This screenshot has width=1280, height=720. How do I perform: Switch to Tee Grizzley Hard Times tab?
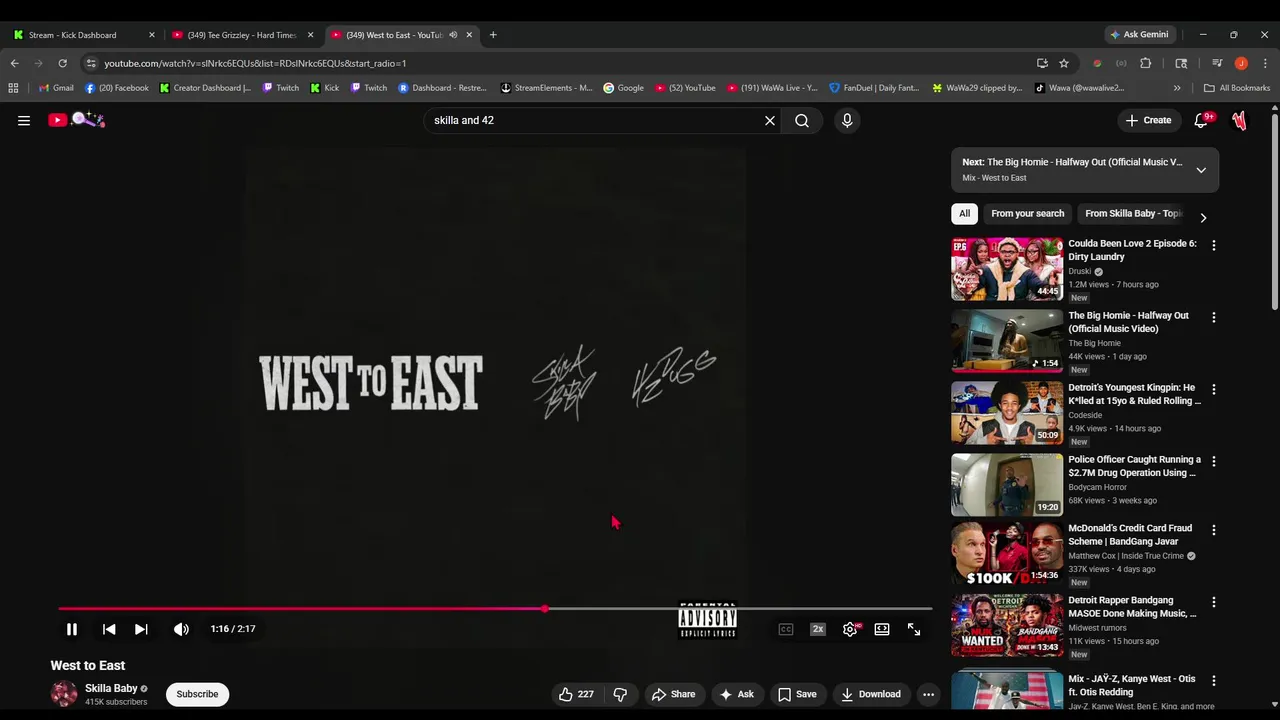(241, 35)
